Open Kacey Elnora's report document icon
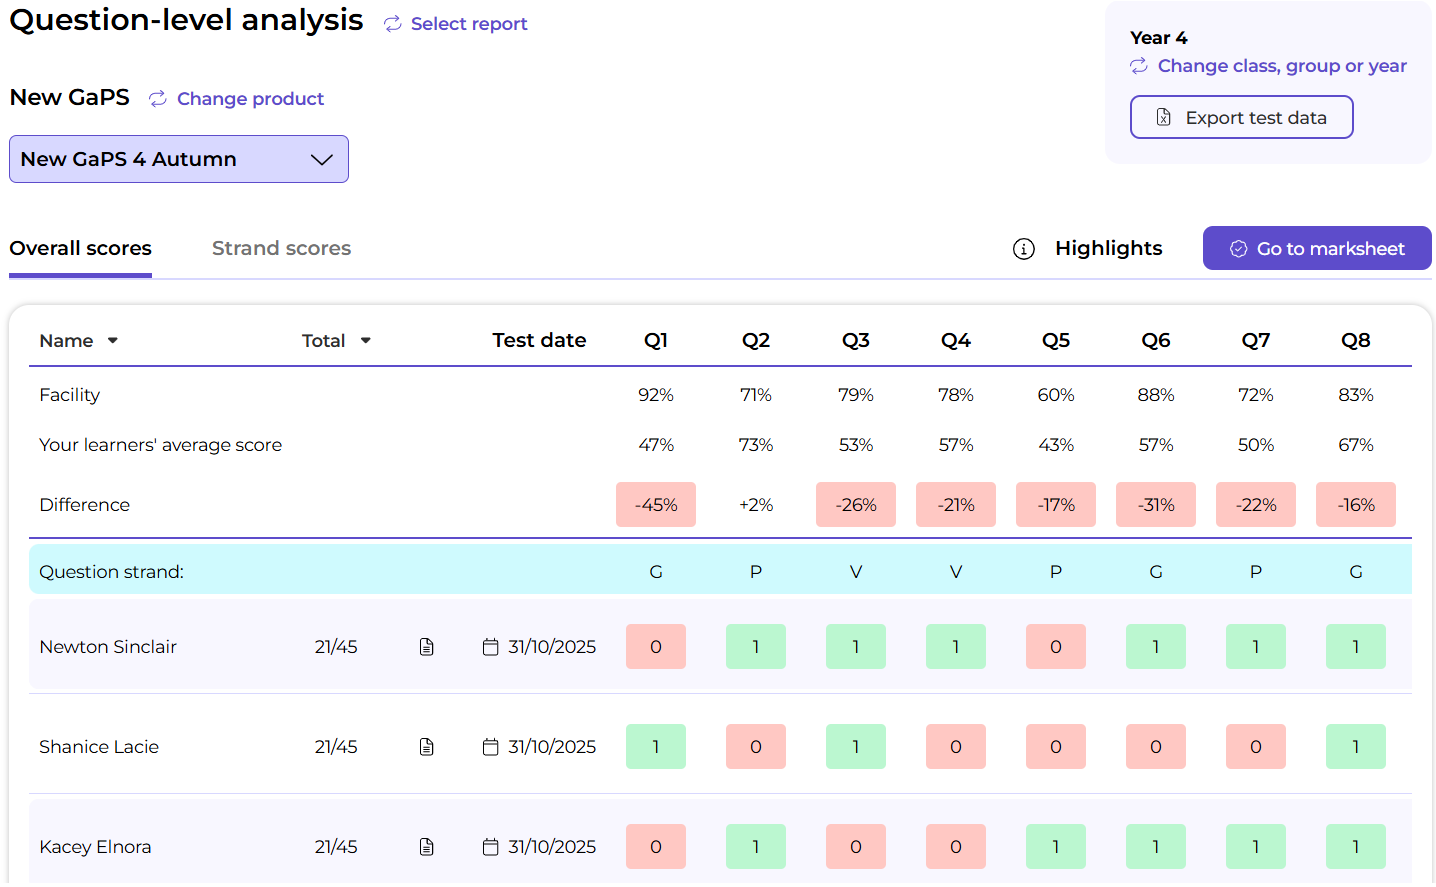Viewport: 1436px width, 887px height. 427,847
